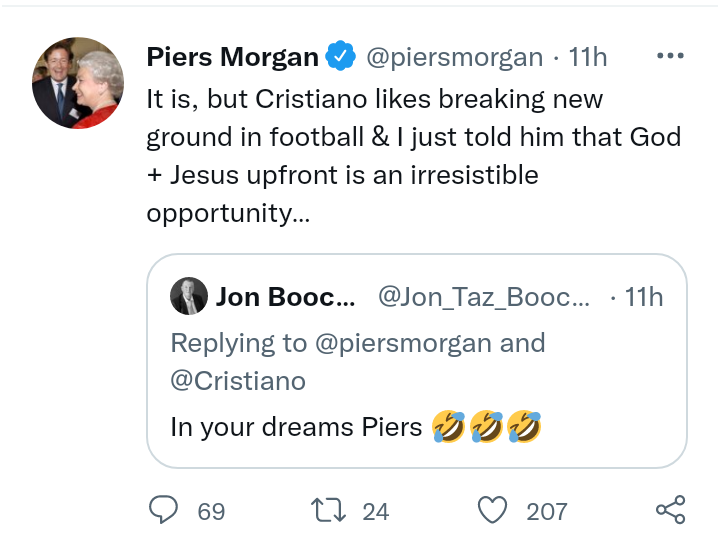Click the quoted tweet's 11h timestamp
720x546 pixels.
pos(643,297)
